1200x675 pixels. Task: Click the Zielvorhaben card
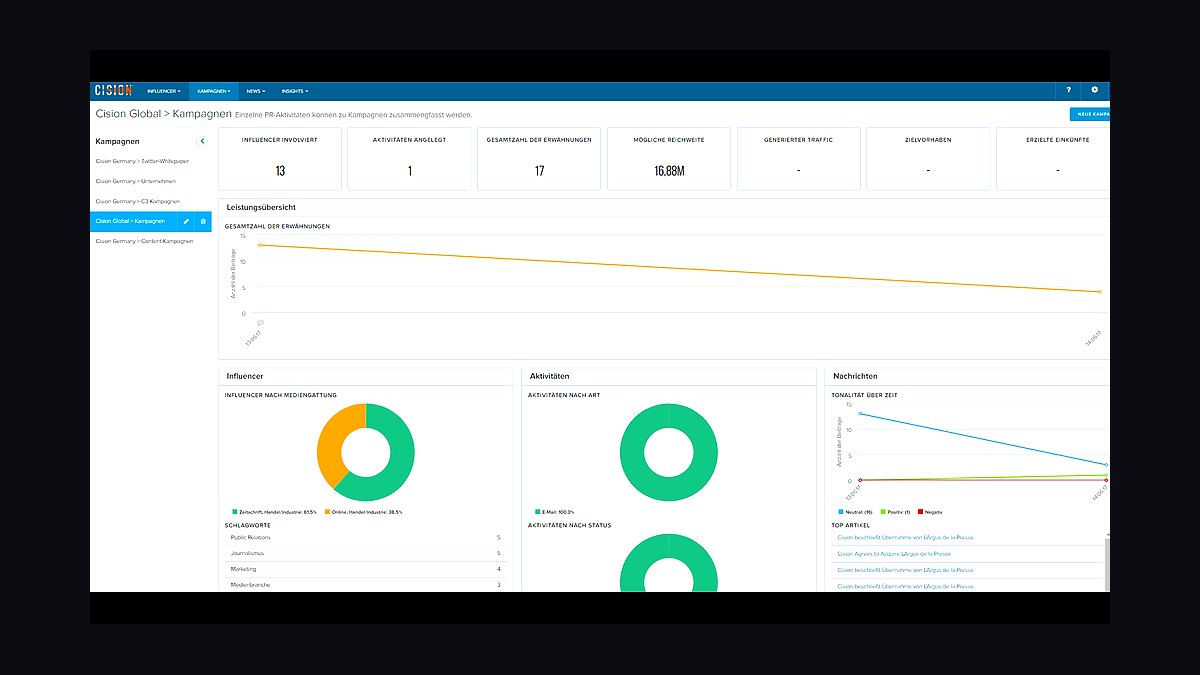(928, 158)
